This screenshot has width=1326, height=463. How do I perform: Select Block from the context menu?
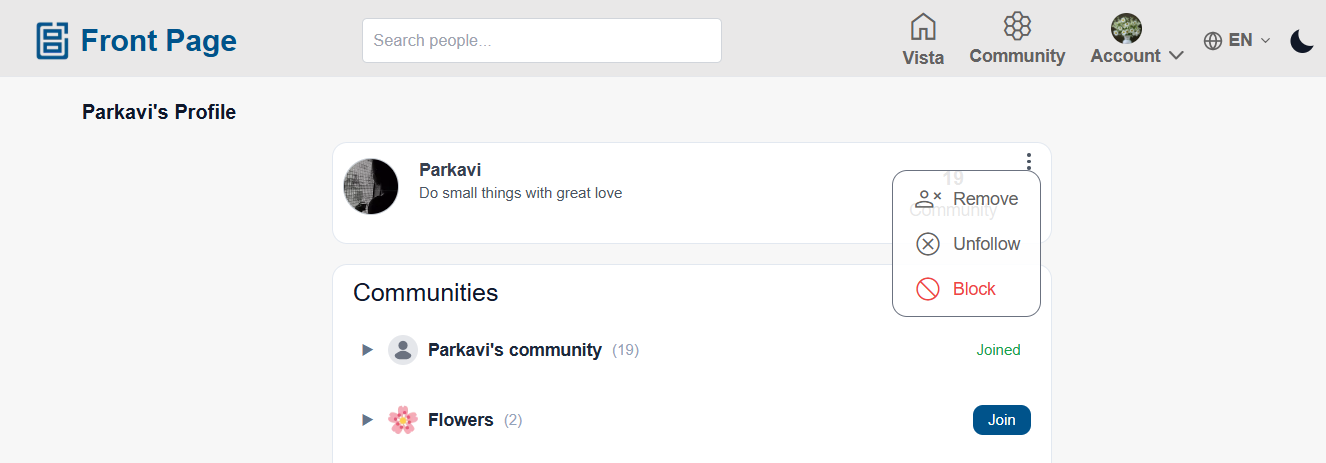(x=966, y=289)
